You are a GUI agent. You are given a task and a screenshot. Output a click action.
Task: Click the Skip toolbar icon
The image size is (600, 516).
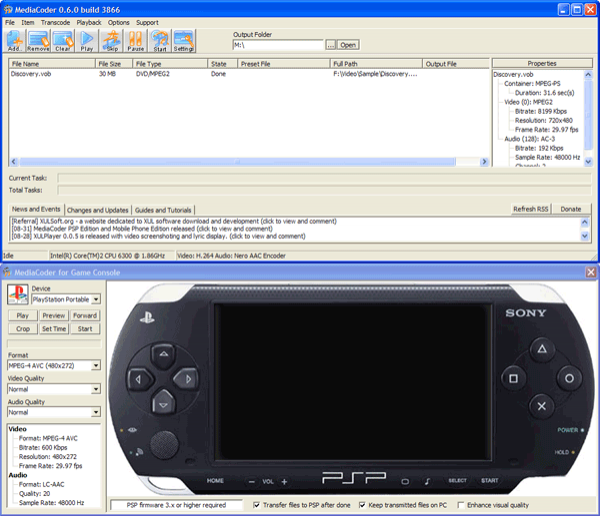(112, 41)
